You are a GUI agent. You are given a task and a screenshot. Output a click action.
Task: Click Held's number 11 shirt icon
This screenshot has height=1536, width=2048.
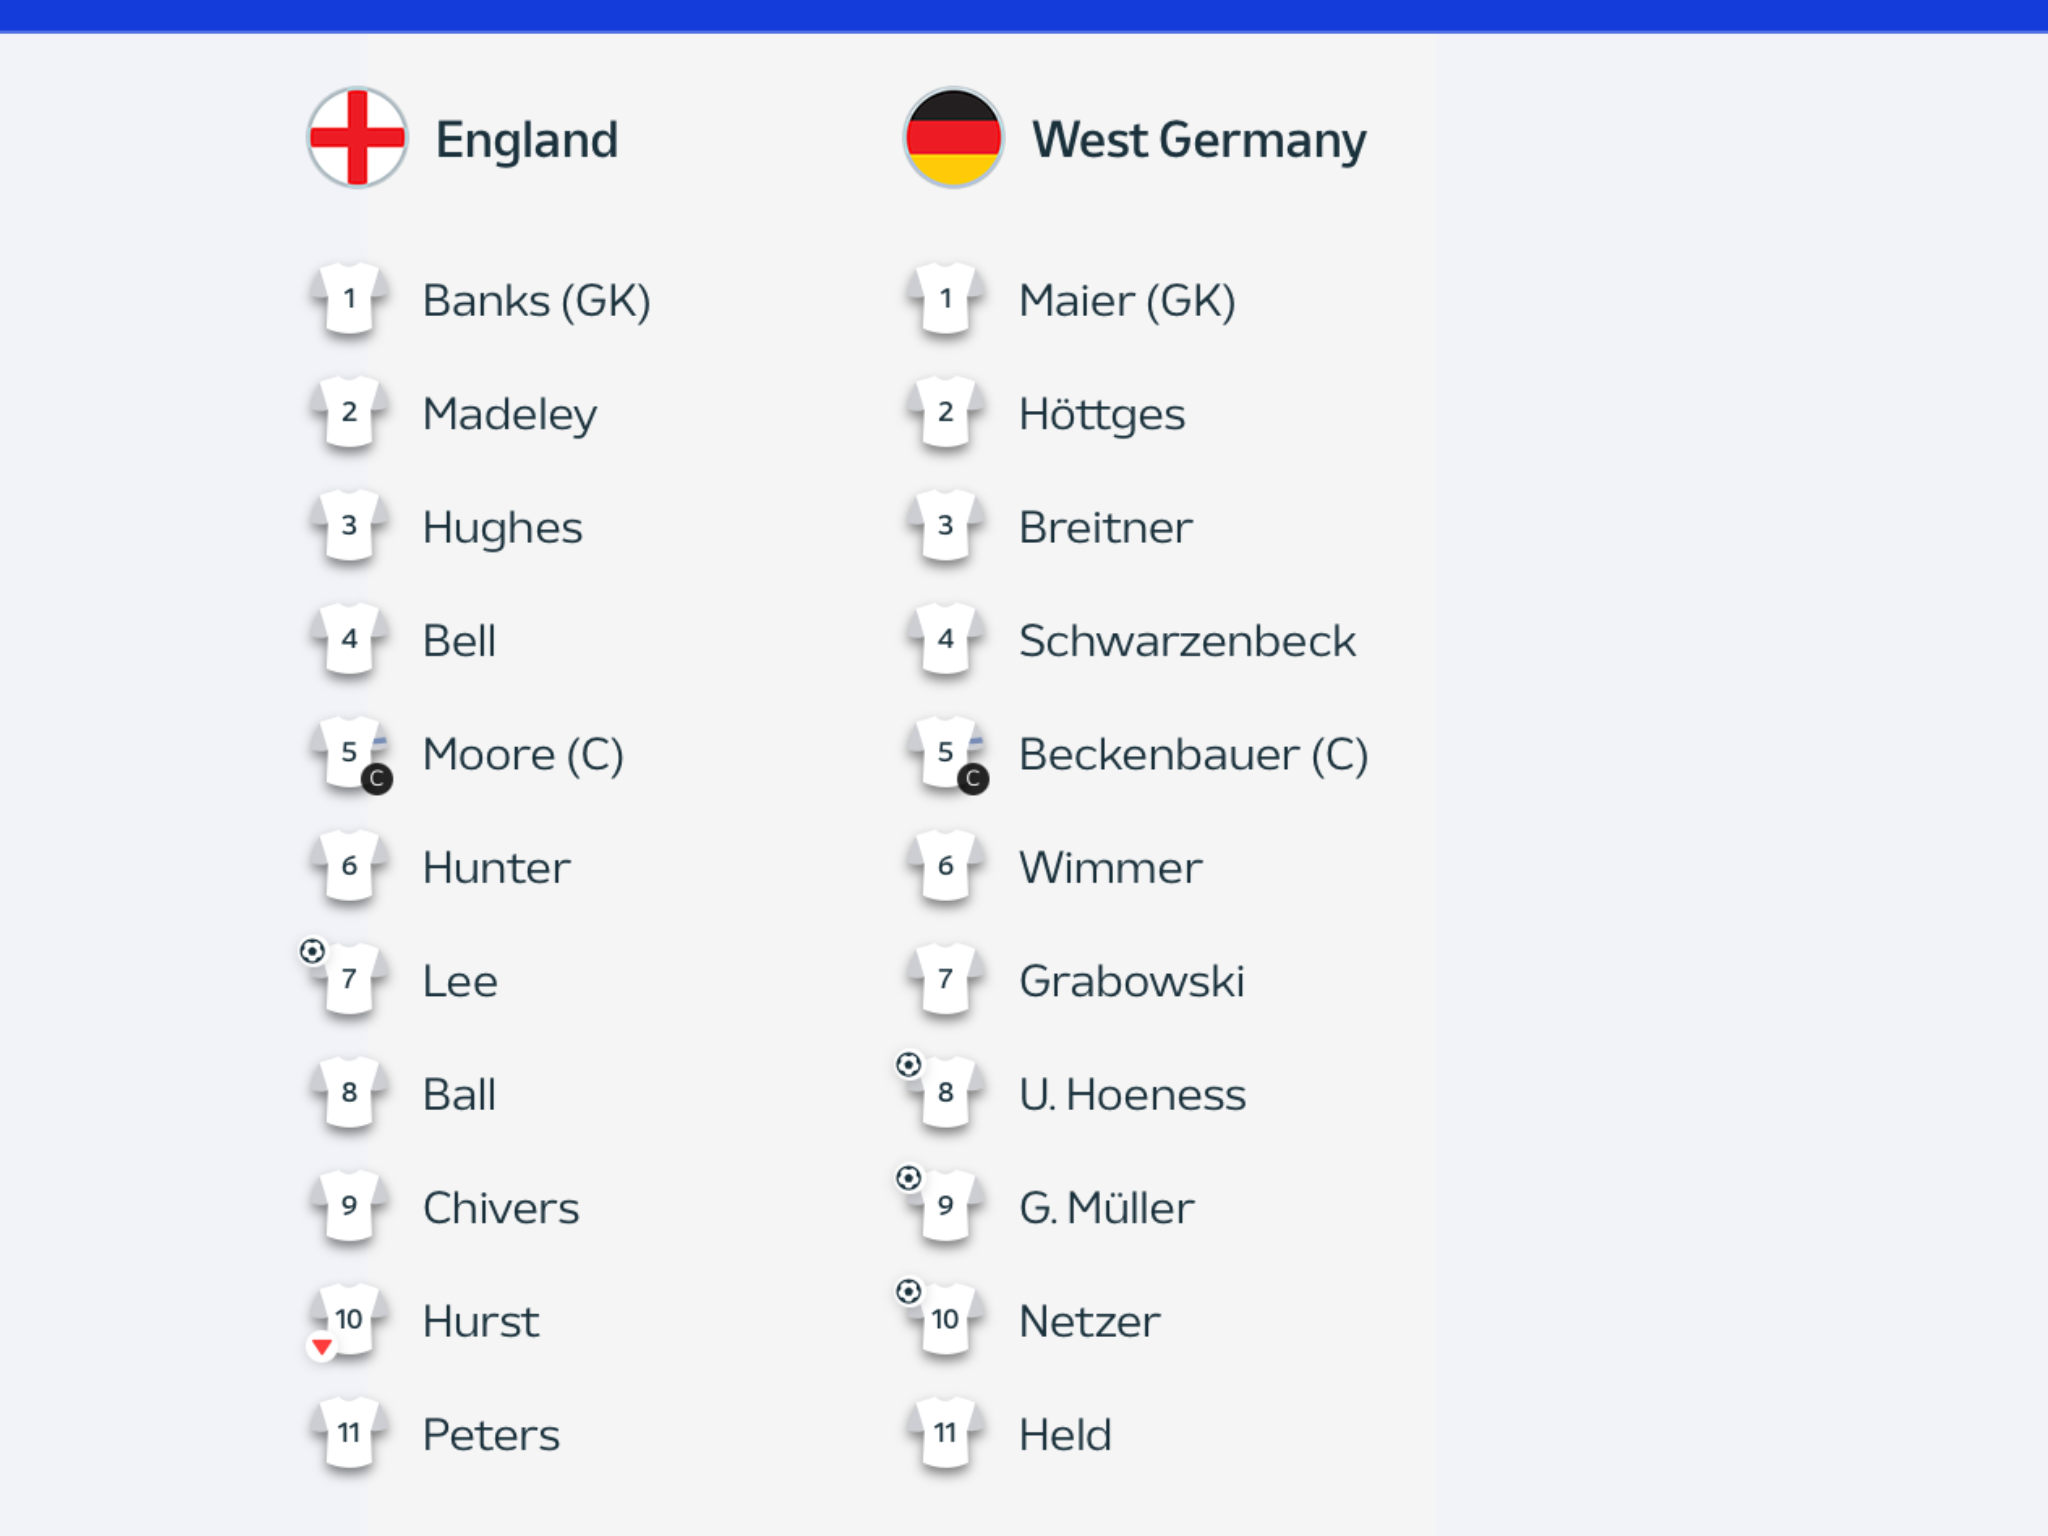(x=945, y=1434)
